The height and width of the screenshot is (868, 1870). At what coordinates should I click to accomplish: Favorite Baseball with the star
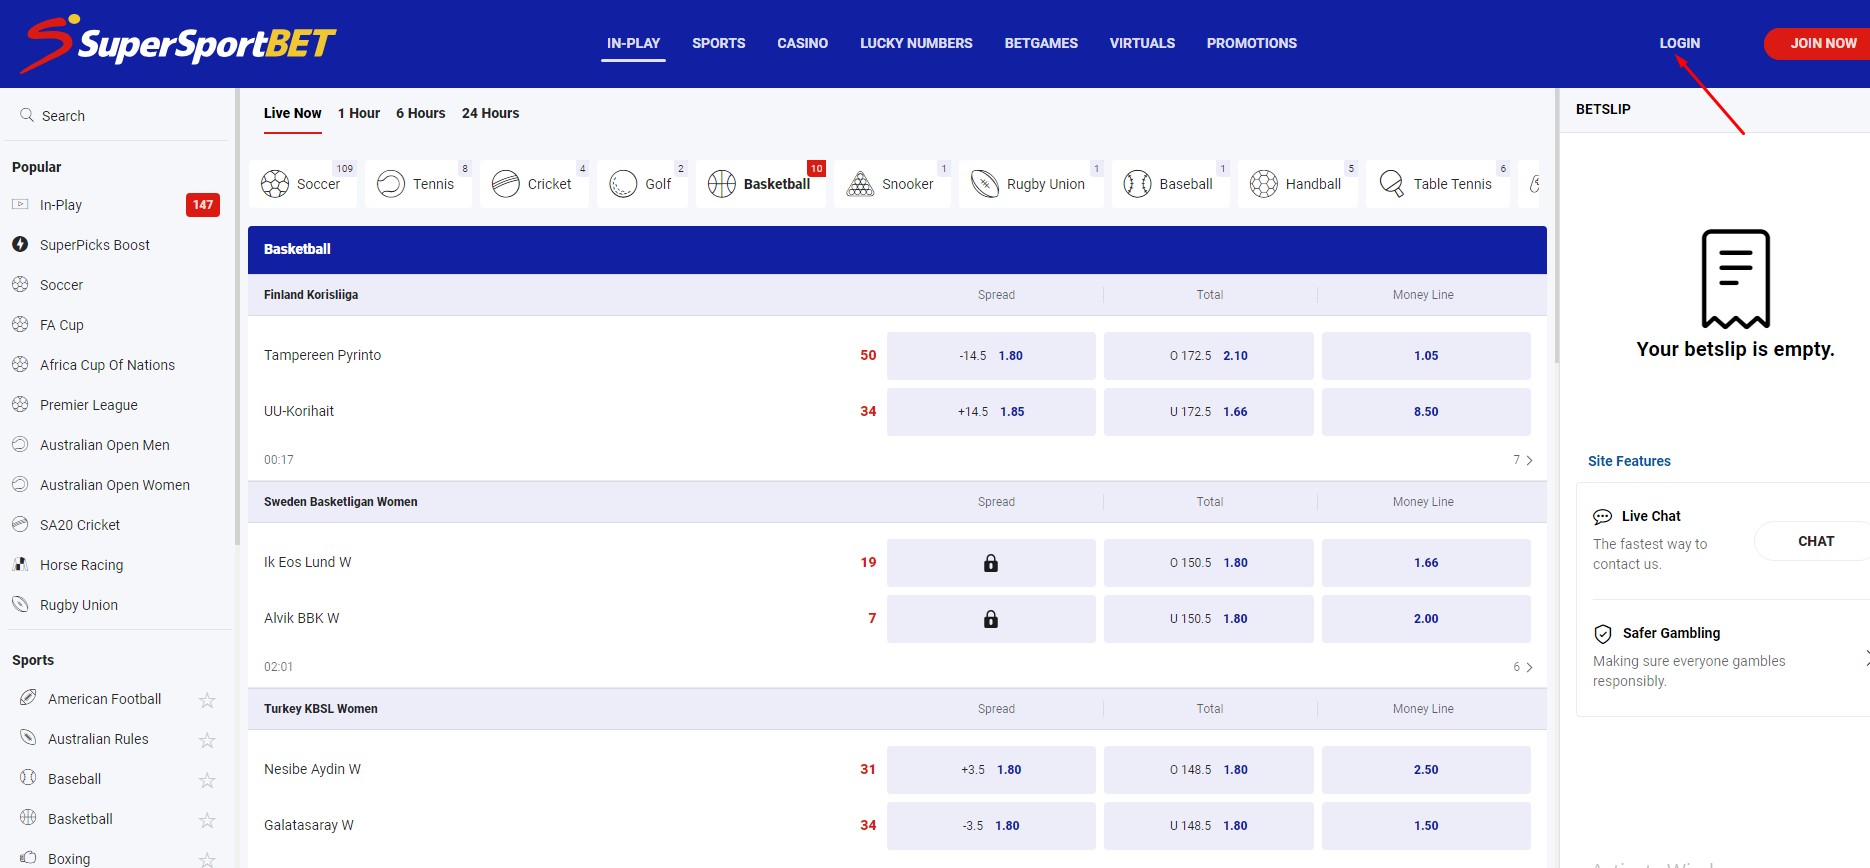point(207,780)
